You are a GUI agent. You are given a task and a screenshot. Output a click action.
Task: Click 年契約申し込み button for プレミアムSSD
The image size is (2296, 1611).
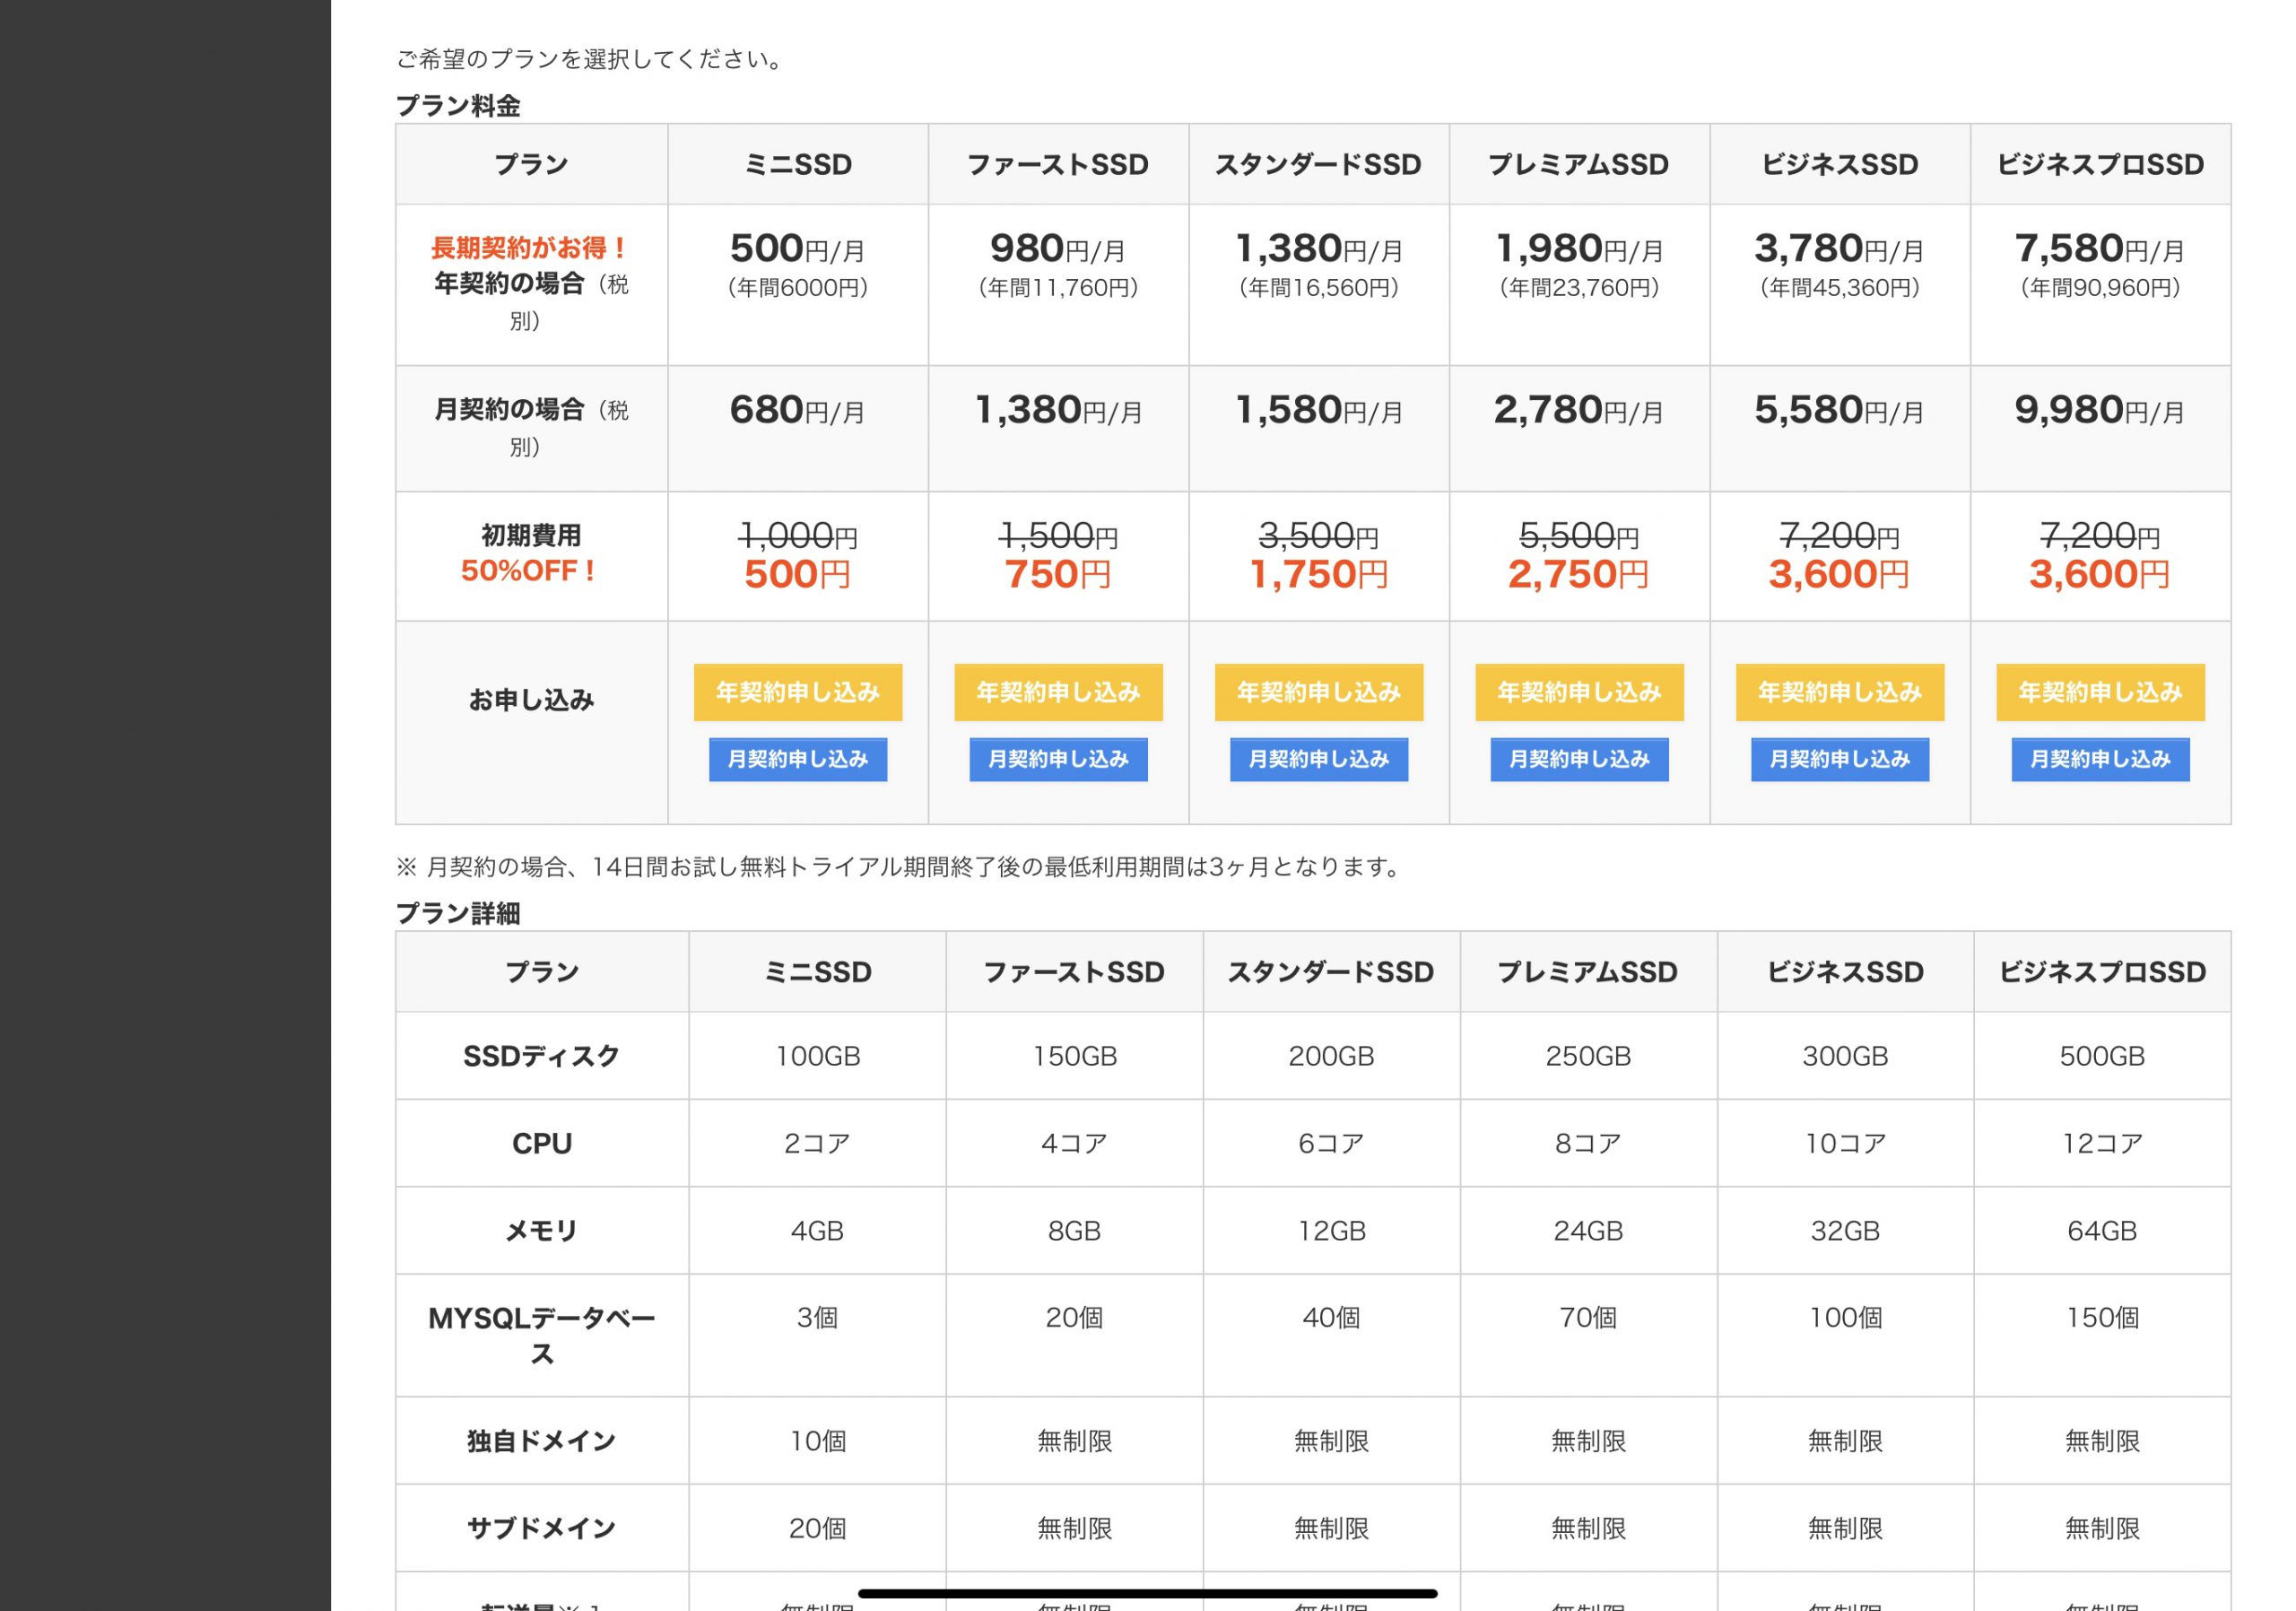(1579, 692)
